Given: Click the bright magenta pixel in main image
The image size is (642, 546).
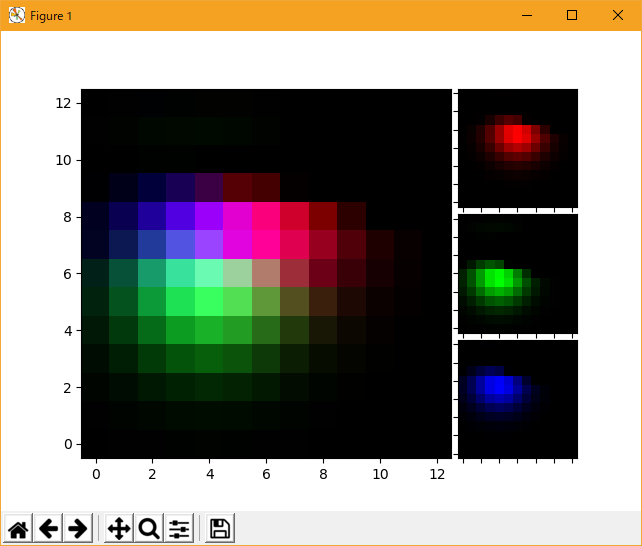Looking at the screenshot, I should [237, 244].
